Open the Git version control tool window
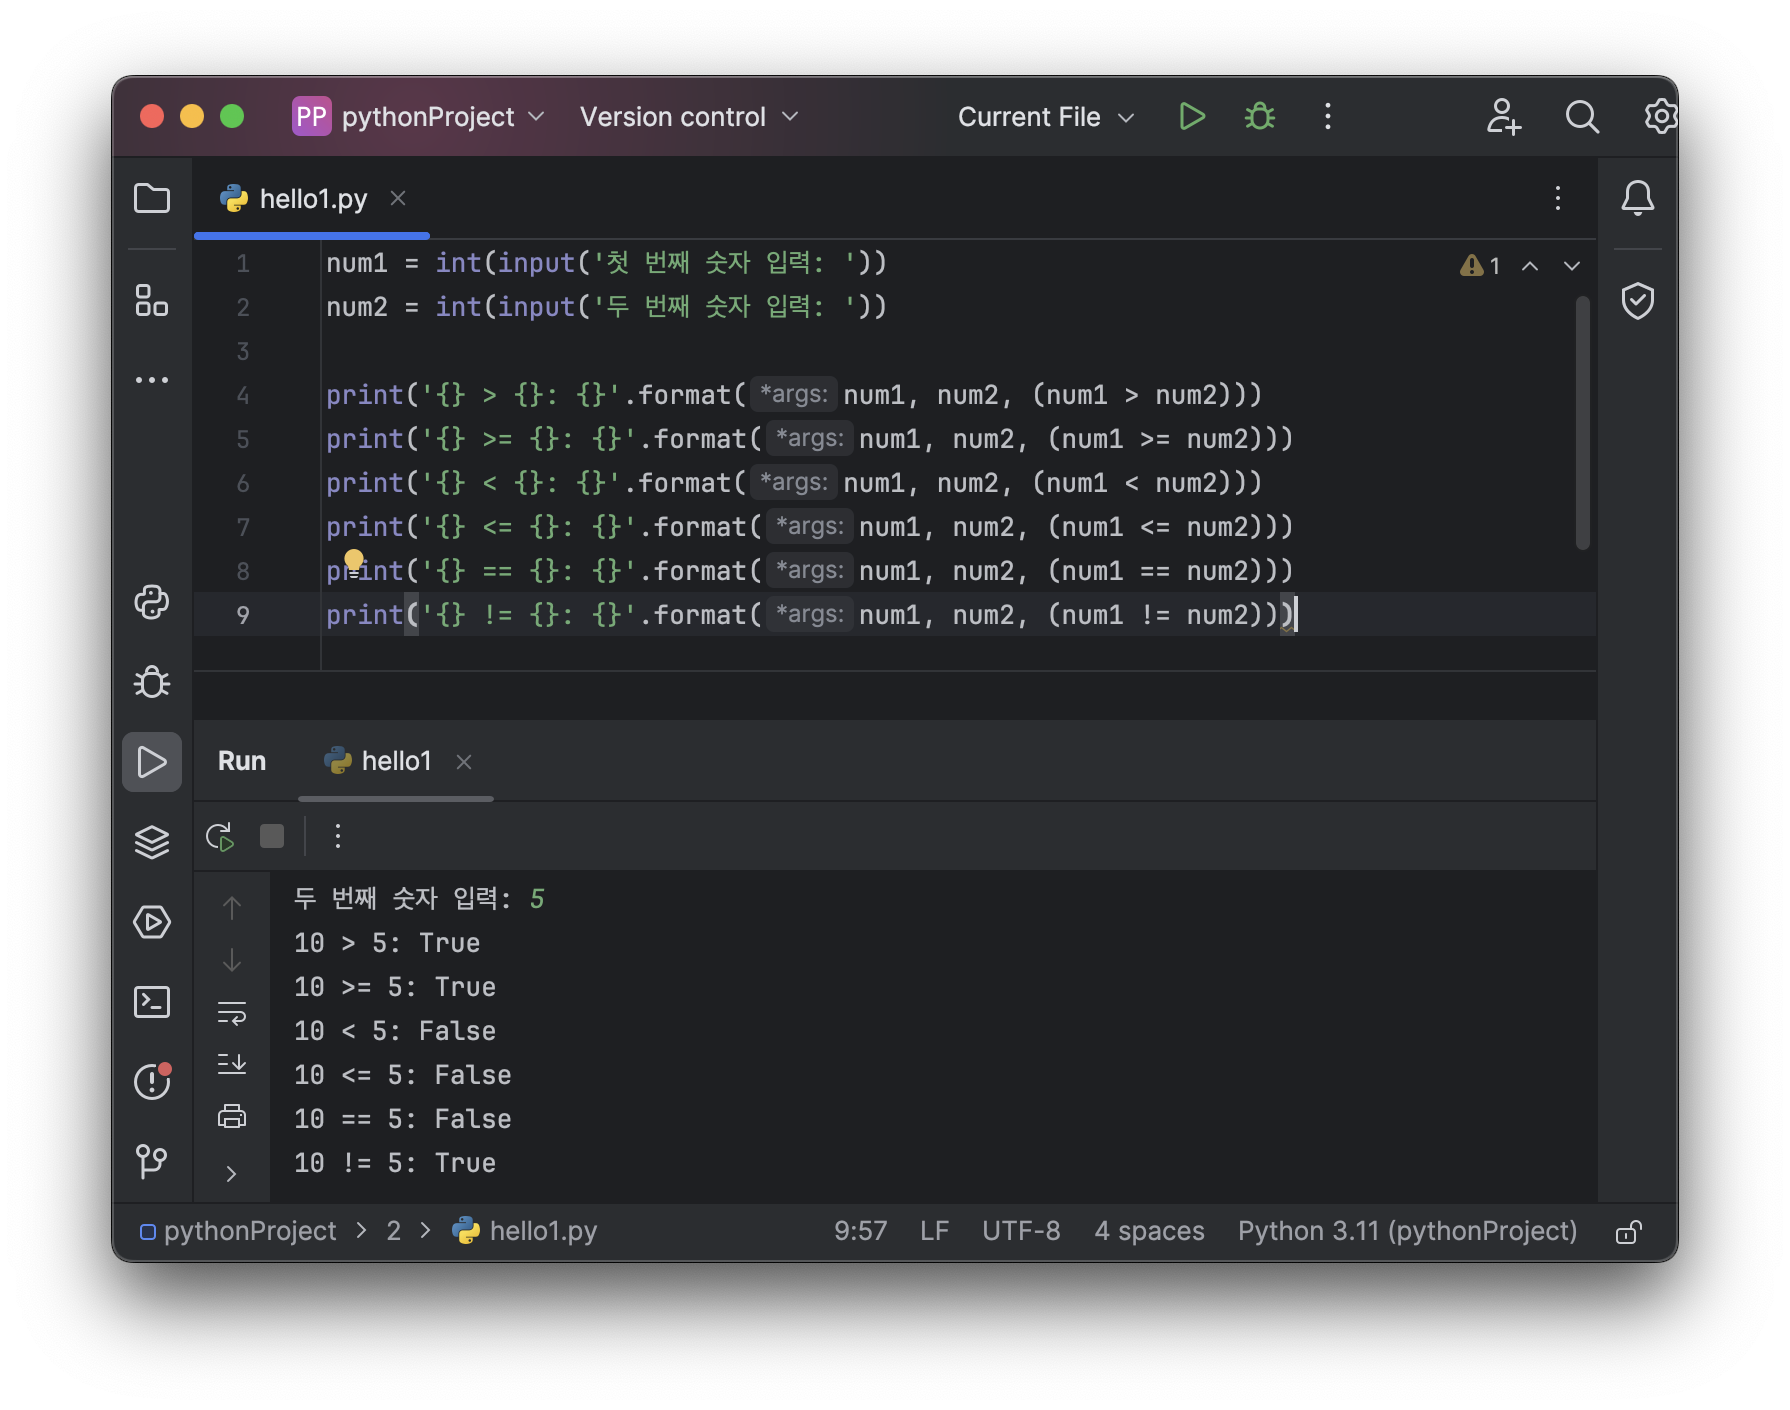1790x1410 pixels. click(151, 1161)
